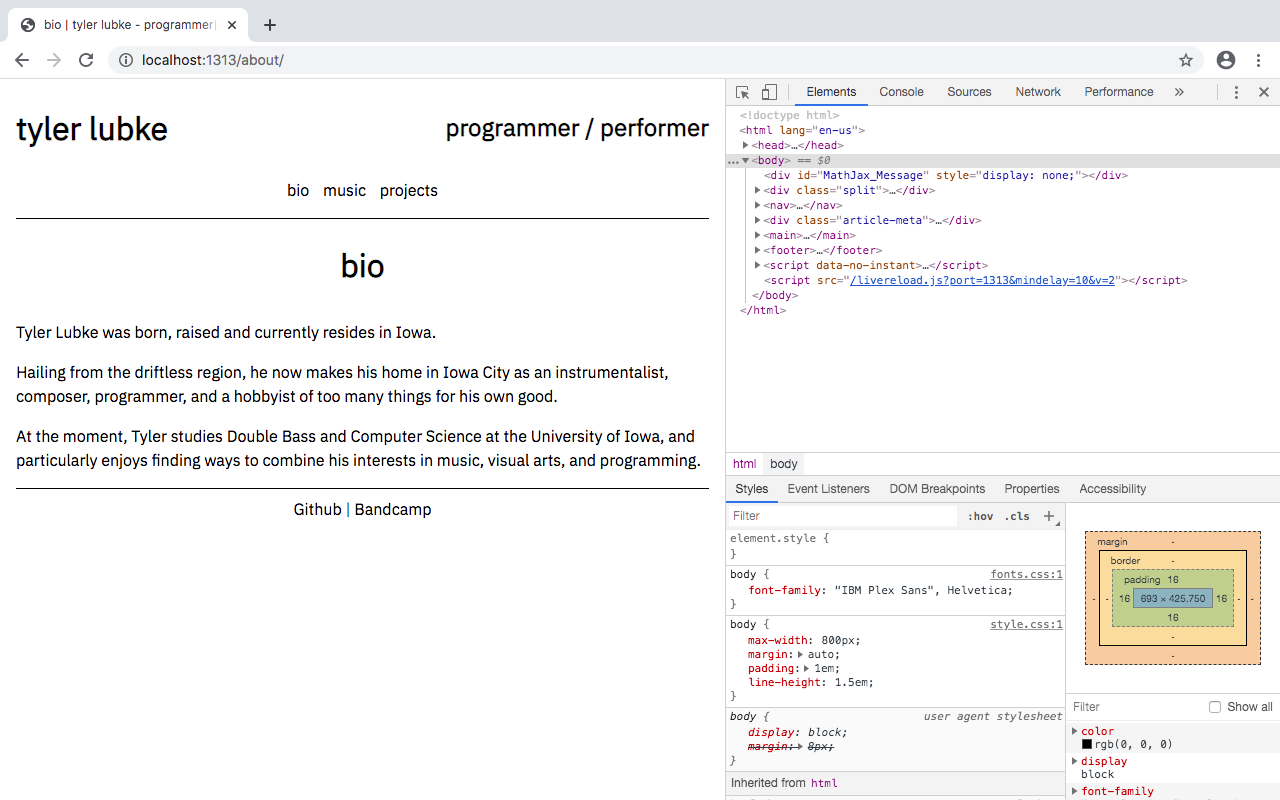Reload the page
This screenshot has height=800, width=1280.
[86, 60]
